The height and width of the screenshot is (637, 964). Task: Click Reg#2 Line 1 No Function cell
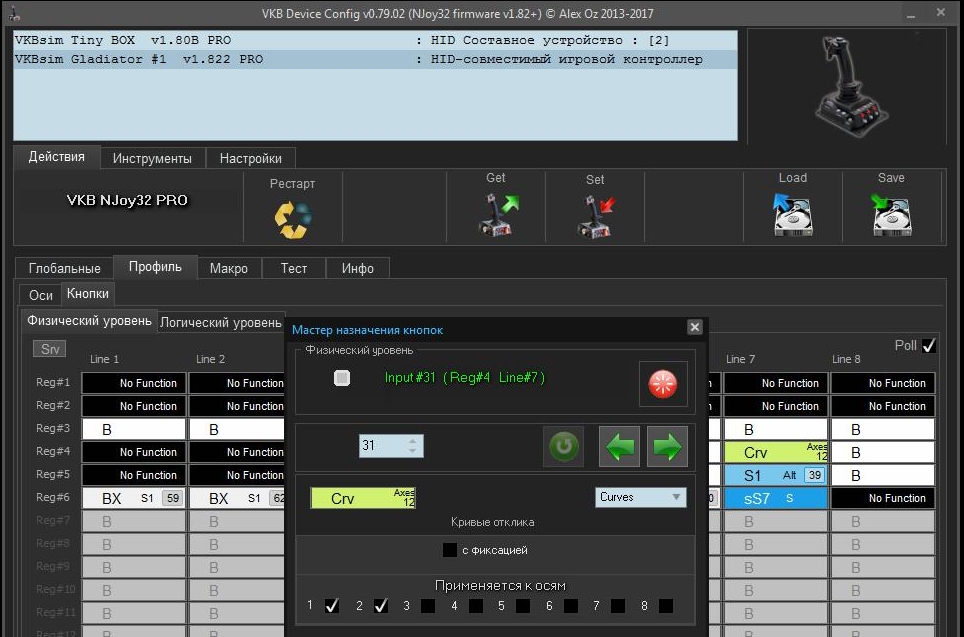coord(133,406)
